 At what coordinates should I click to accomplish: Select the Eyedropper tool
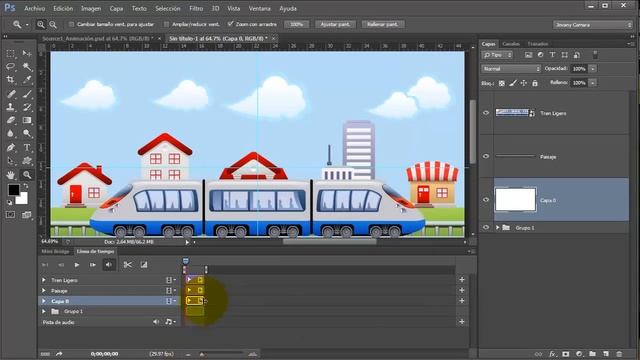tap(27, 80)
